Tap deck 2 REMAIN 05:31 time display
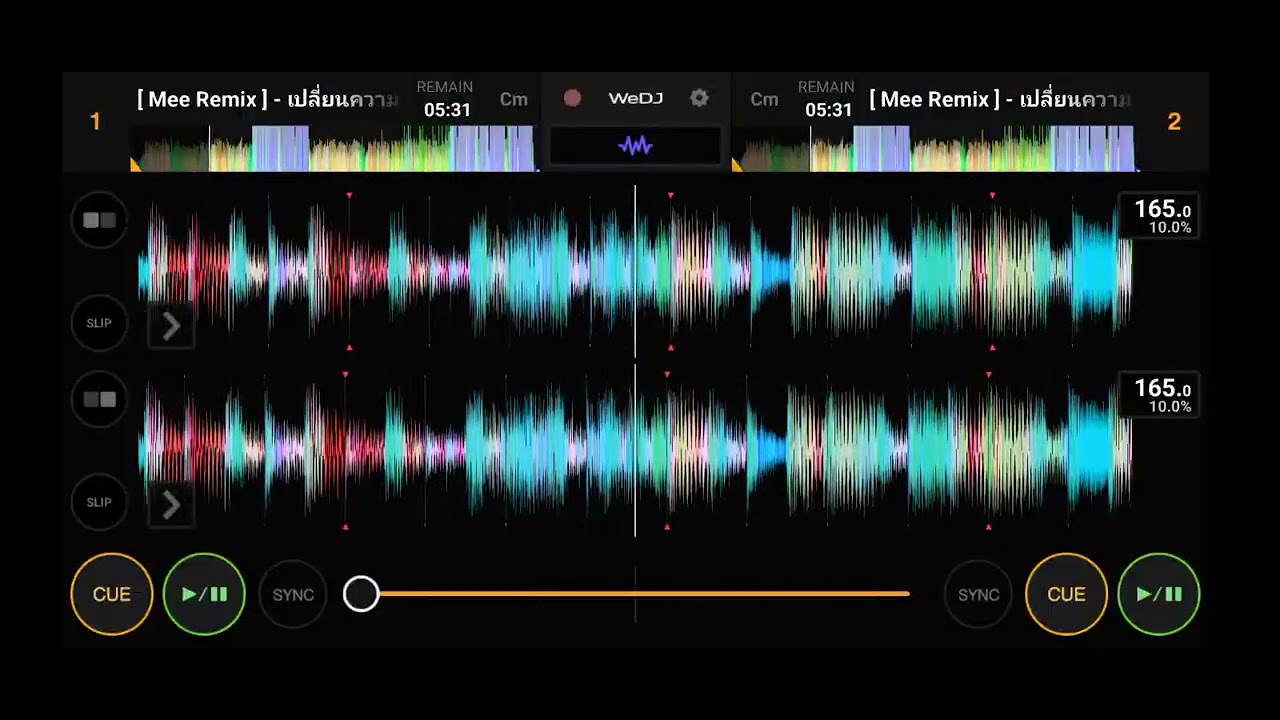The image size is (1280, 720). tap(827, 99)
